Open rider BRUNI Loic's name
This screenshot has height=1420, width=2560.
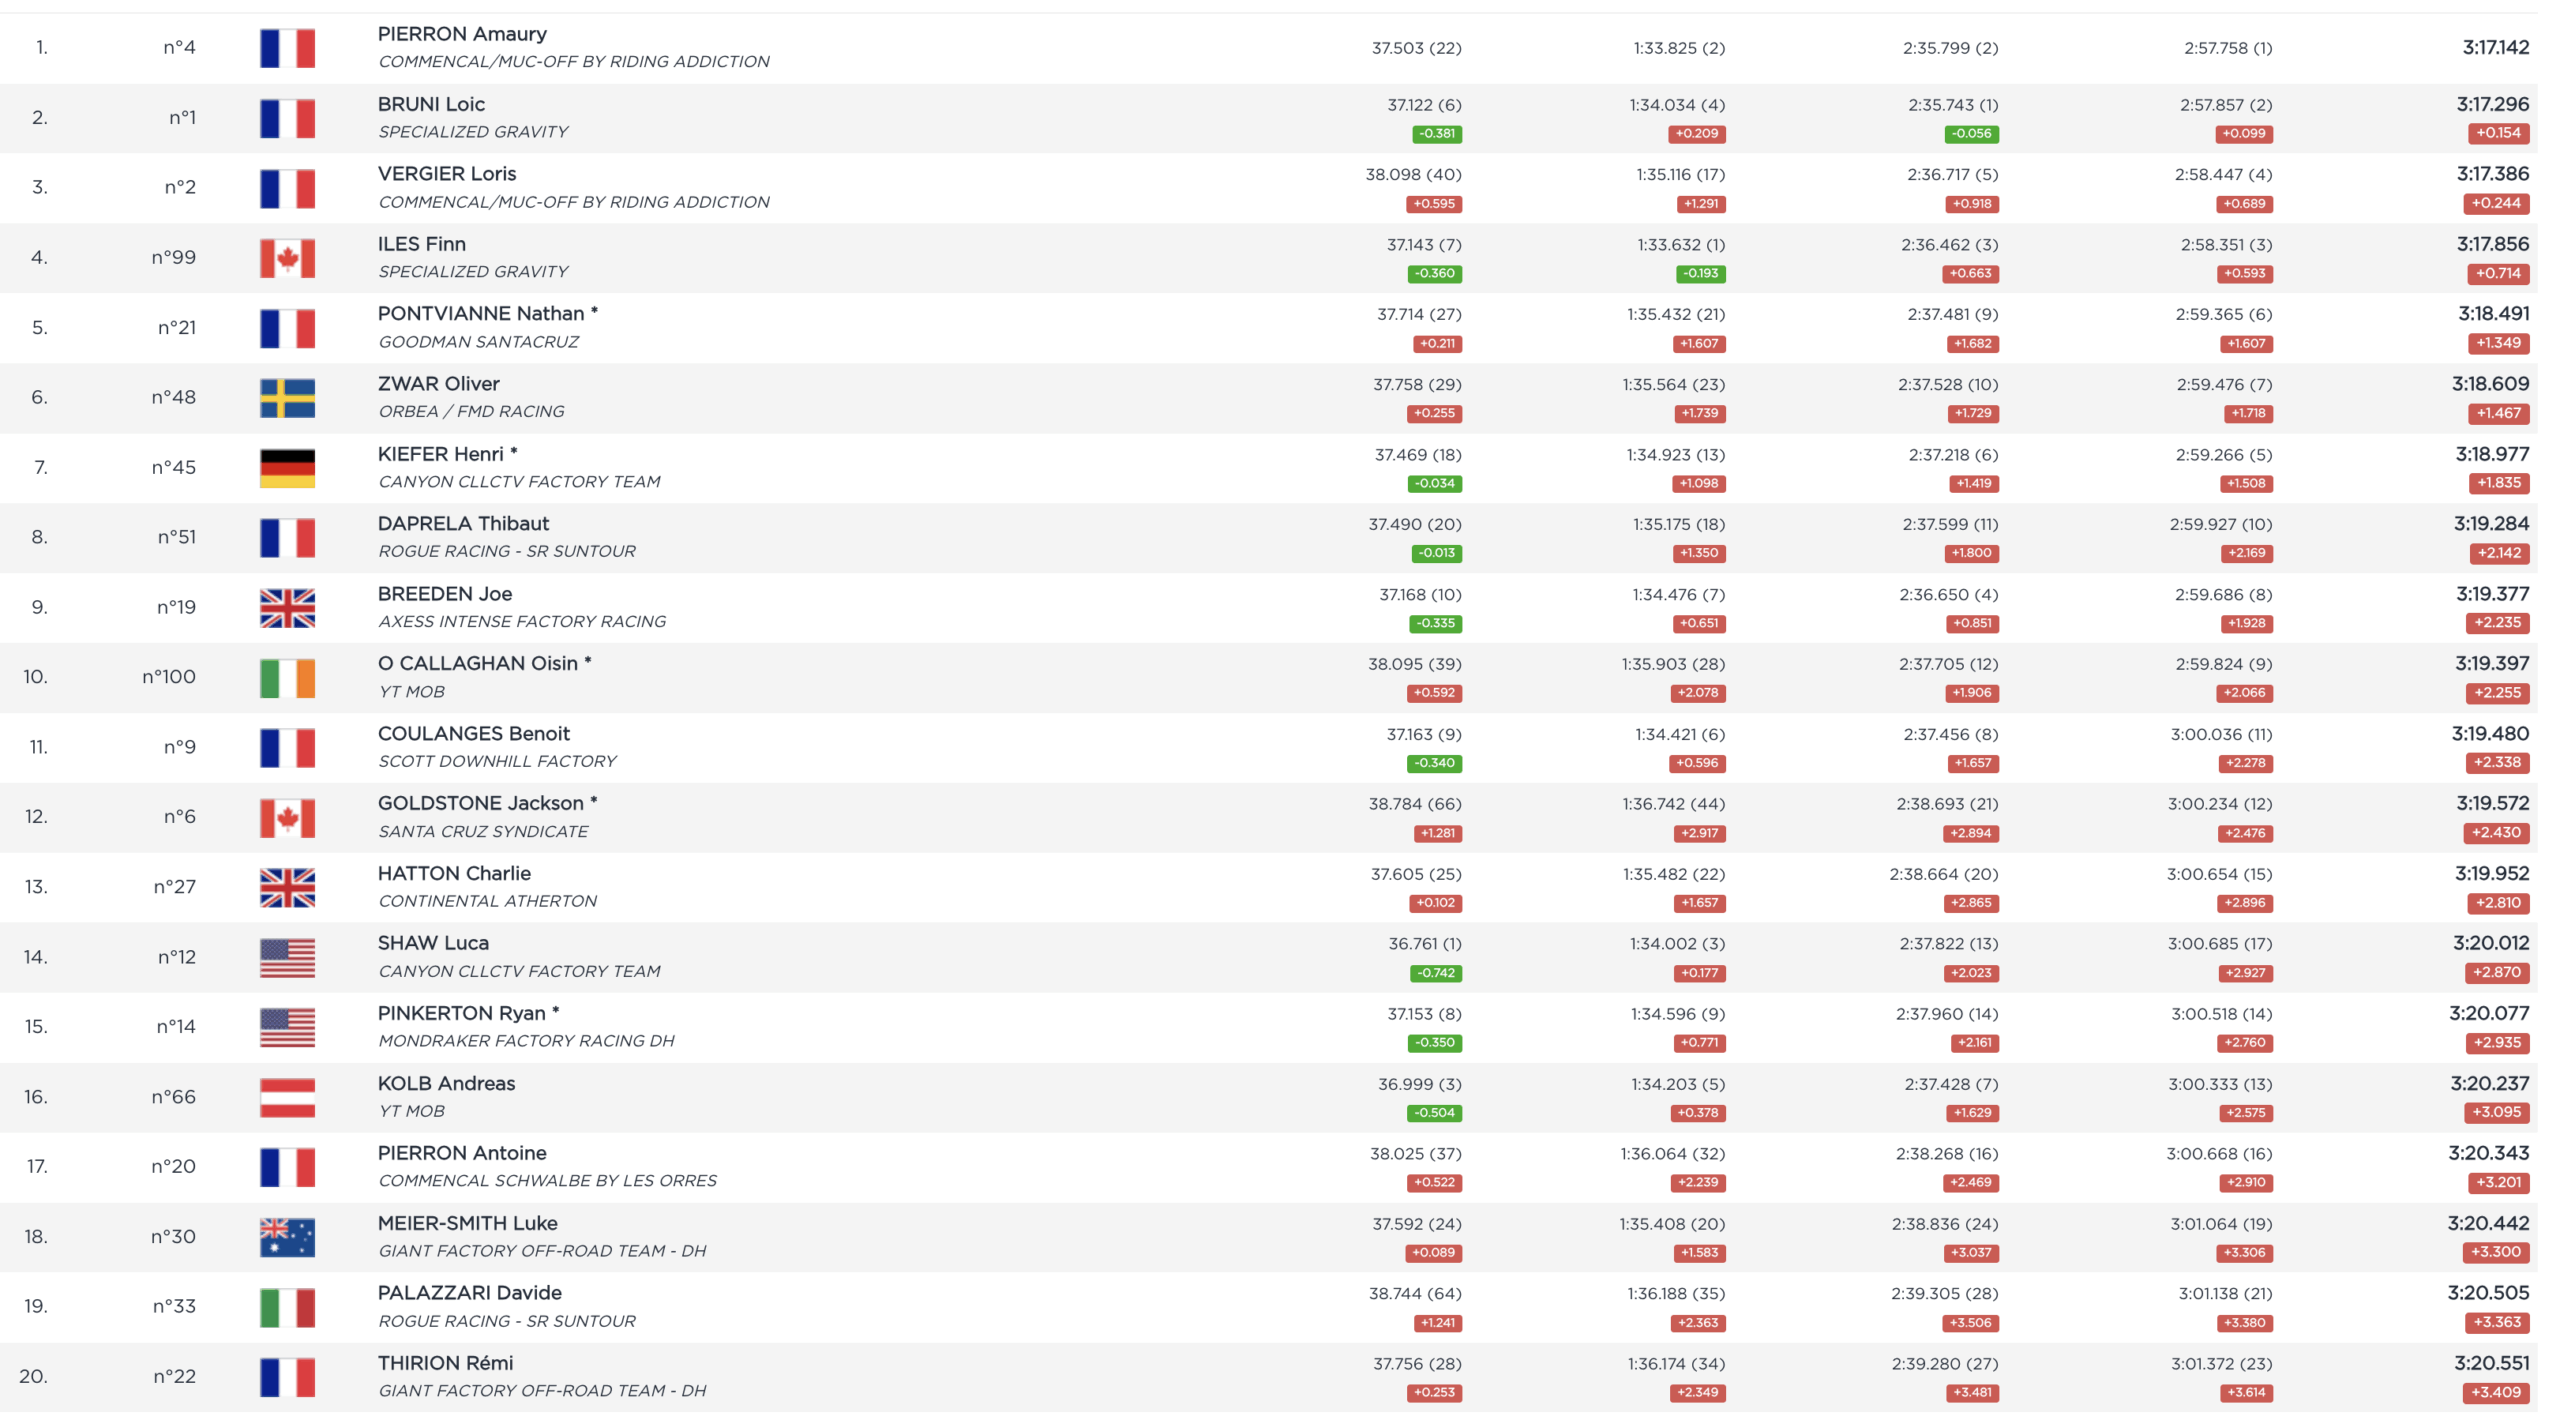click(431, 104)
